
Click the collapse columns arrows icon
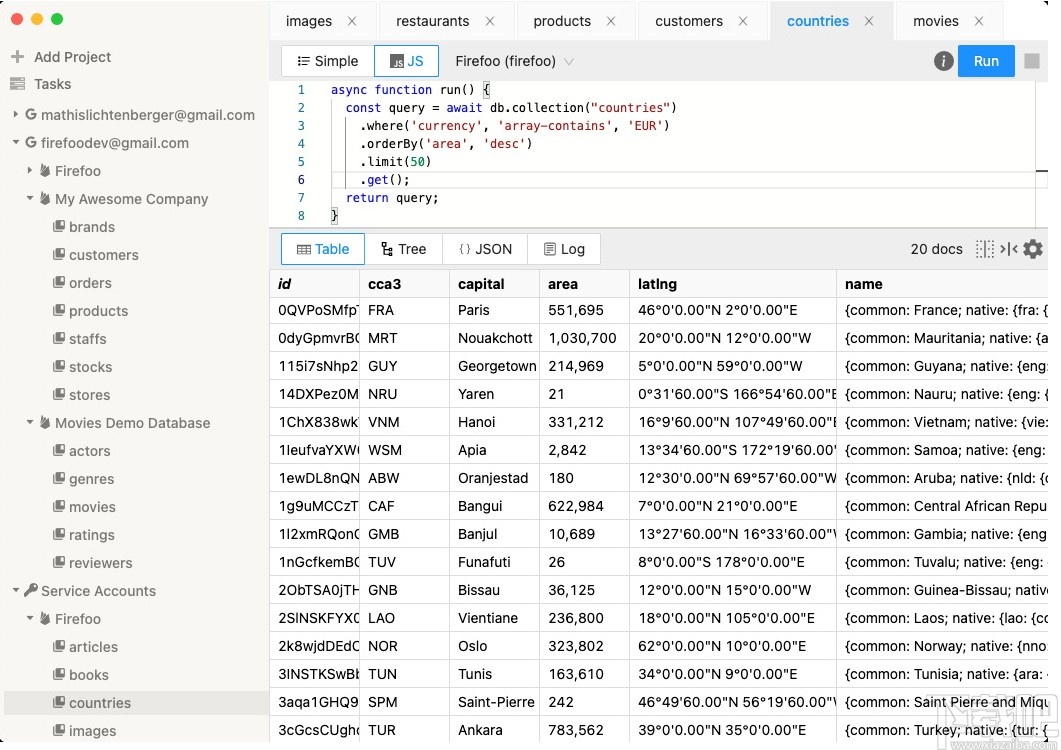coord(1008,249)
